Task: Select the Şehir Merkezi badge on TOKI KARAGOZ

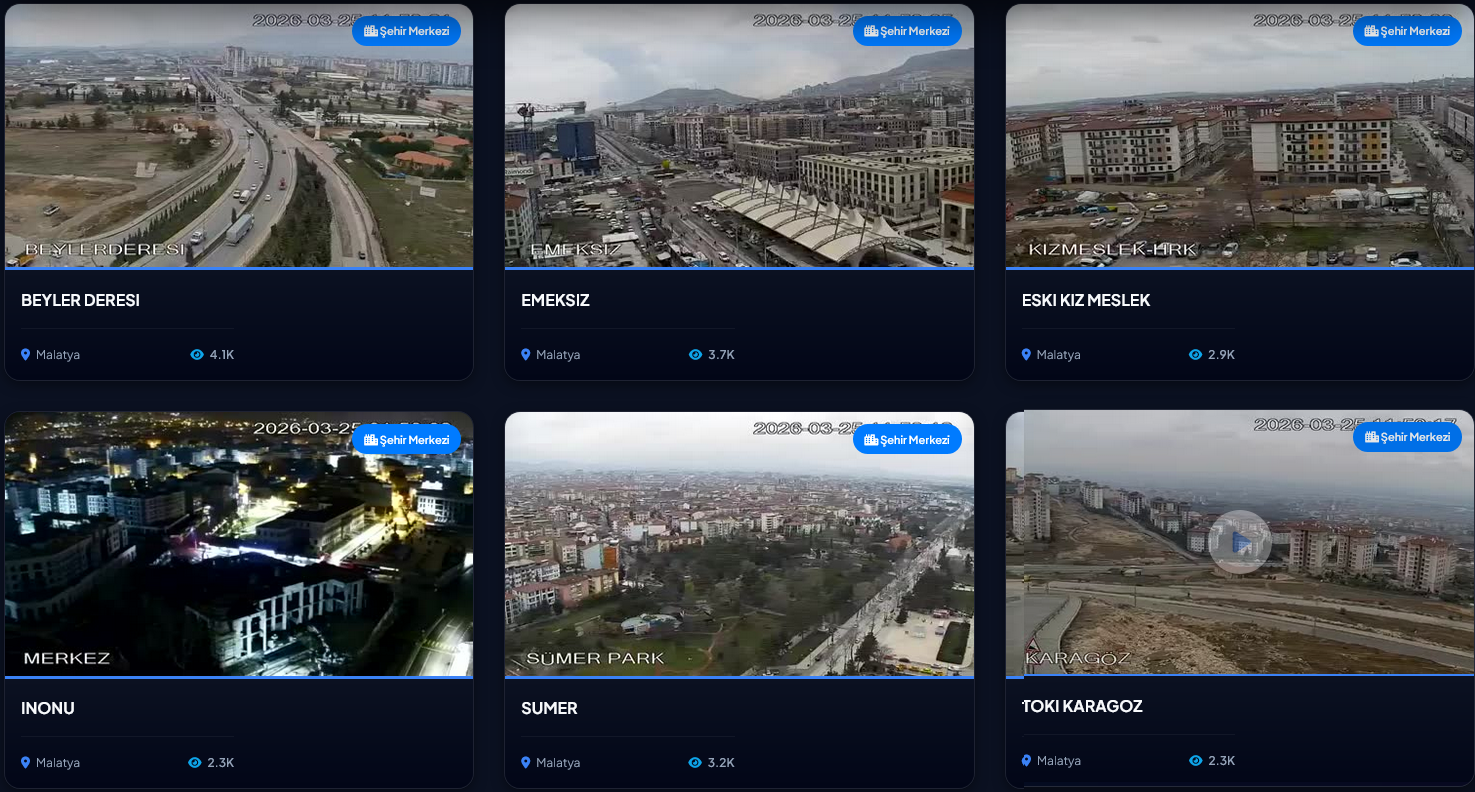Action: point(1407,436)
